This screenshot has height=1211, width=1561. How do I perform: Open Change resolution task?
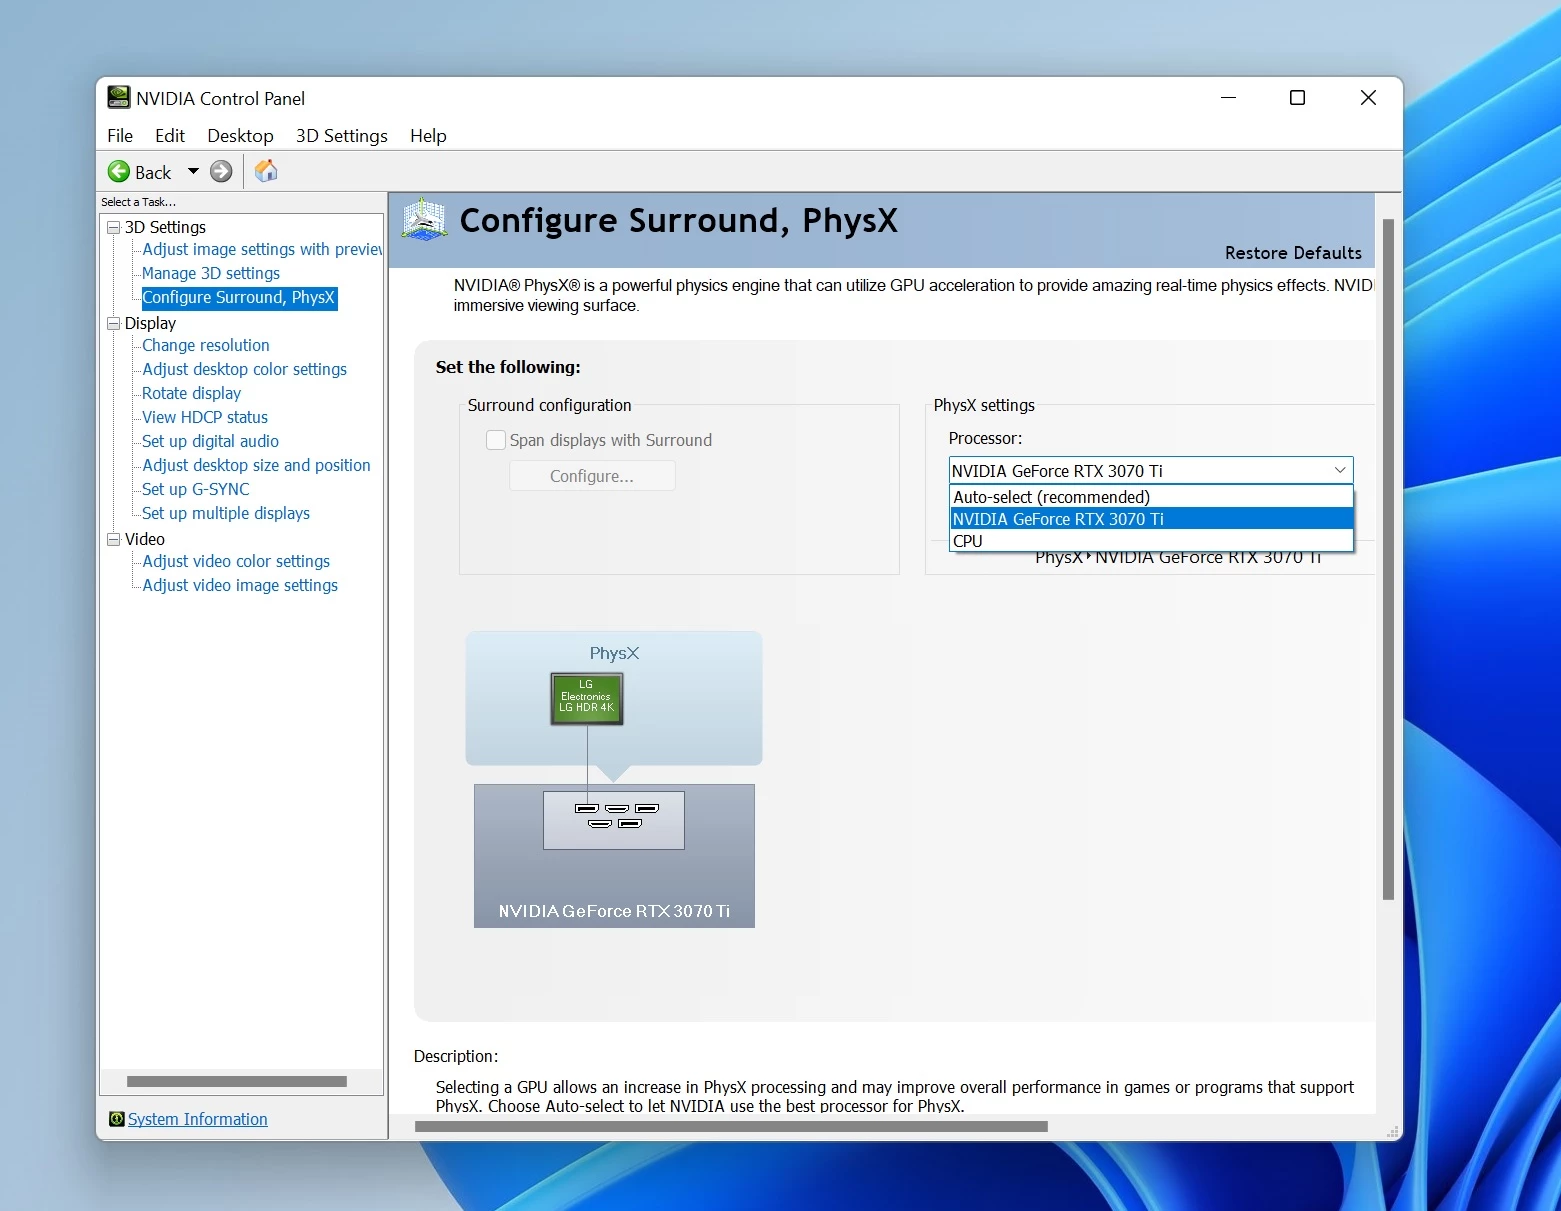click(206, 345)
